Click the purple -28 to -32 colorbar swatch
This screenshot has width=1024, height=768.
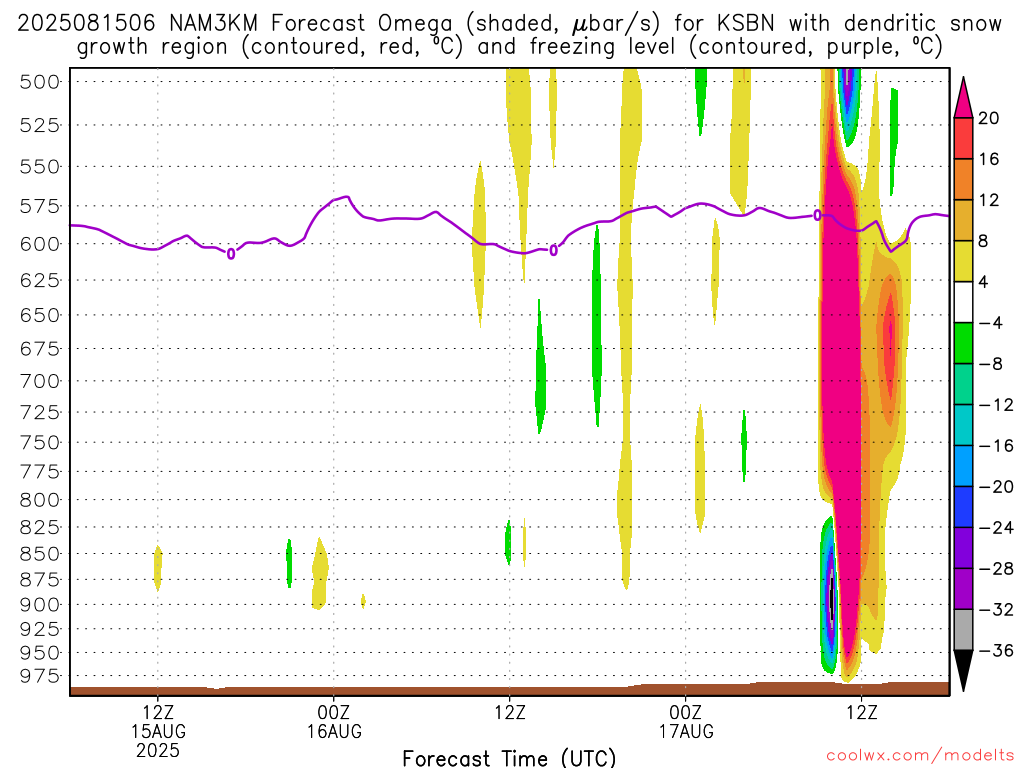(963, 589)
